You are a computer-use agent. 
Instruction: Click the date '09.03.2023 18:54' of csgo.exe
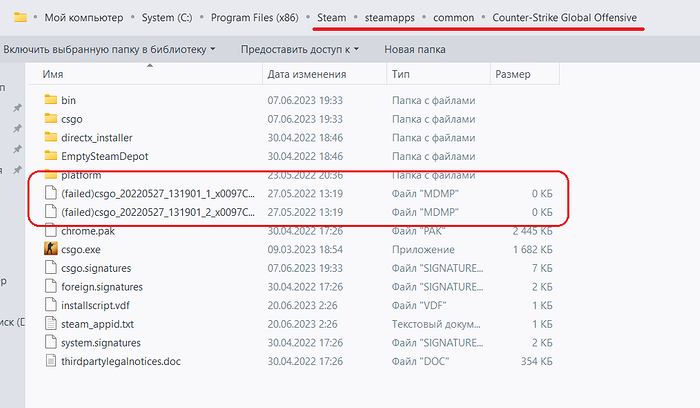coord(305,250)
